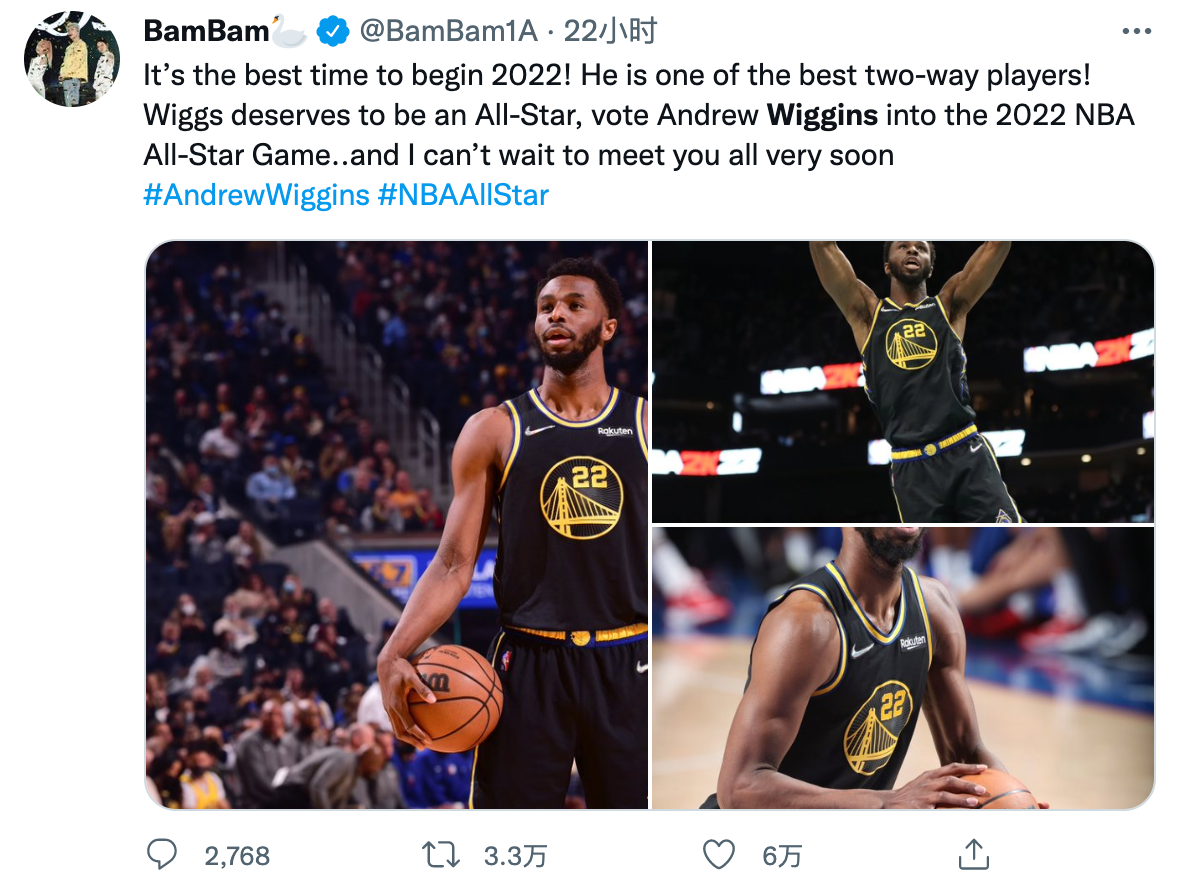This screenshot has height=892, width=1178.
Task: Click the reply speech bubble icon
Action: pyautogui.click(x=162, y=854)
